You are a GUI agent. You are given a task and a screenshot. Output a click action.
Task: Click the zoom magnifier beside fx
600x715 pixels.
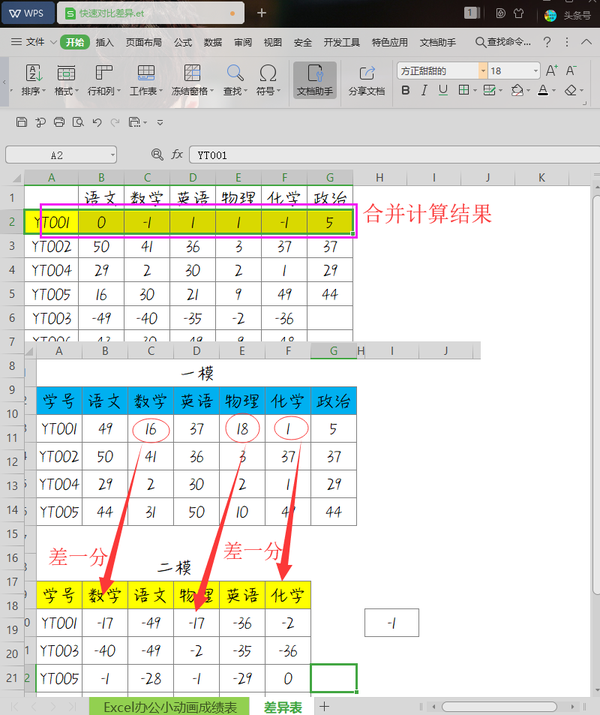157,155
